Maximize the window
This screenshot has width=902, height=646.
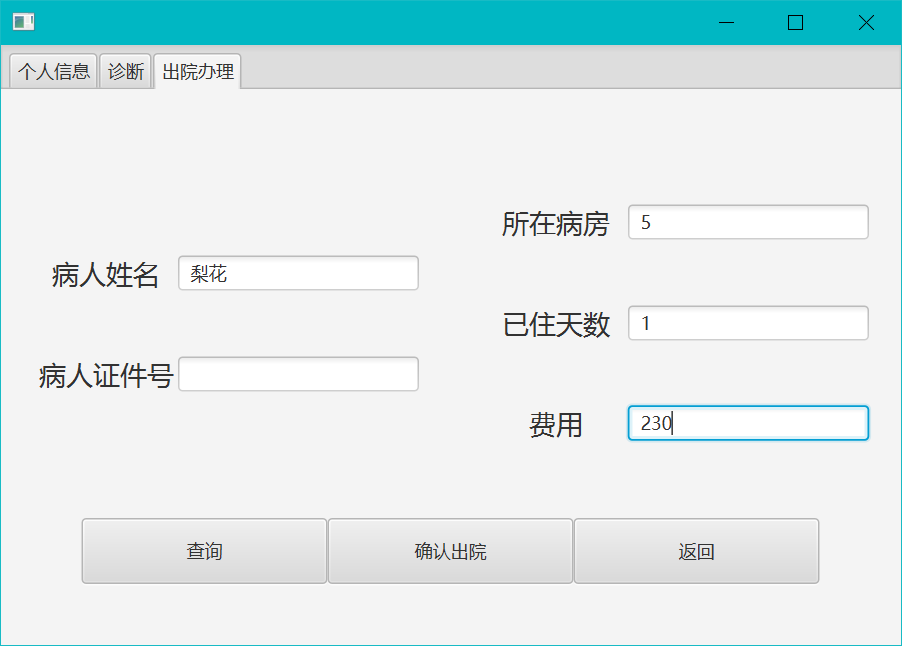[796, 22]
